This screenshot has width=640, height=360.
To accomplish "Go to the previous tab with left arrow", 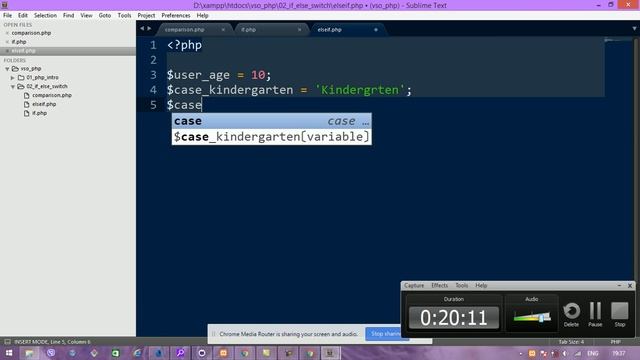I will pyautogui.click(x=142, y=29).
